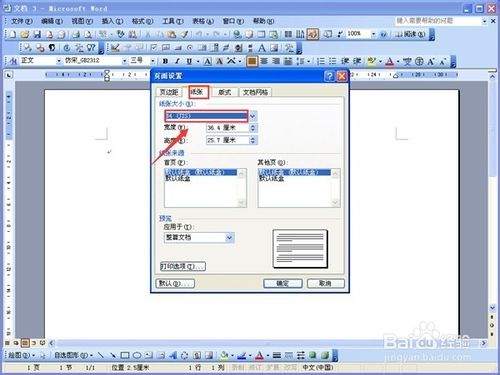Click the Bold button in formatting toolbar
The height and width of the screenshot is (375, 500).
(x=165, y=61)
